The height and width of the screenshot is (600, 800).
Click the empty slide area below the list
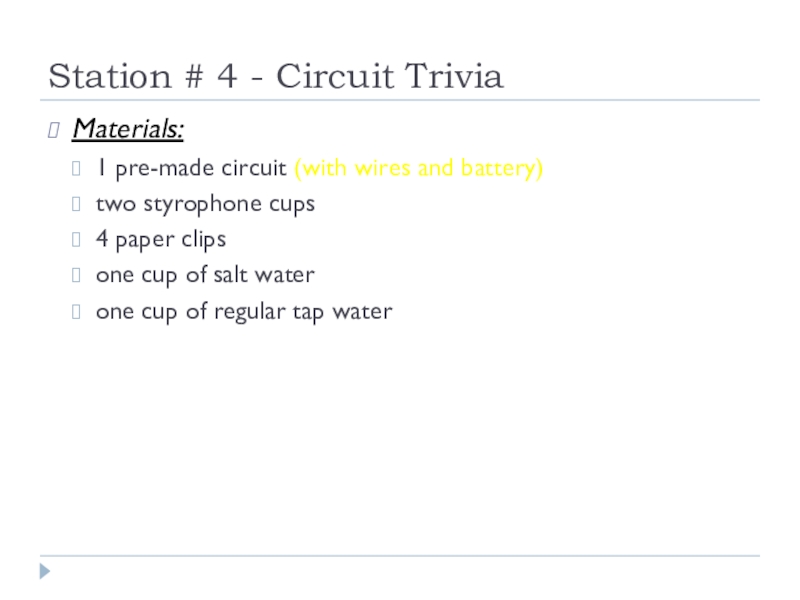[x=400, y=440]
